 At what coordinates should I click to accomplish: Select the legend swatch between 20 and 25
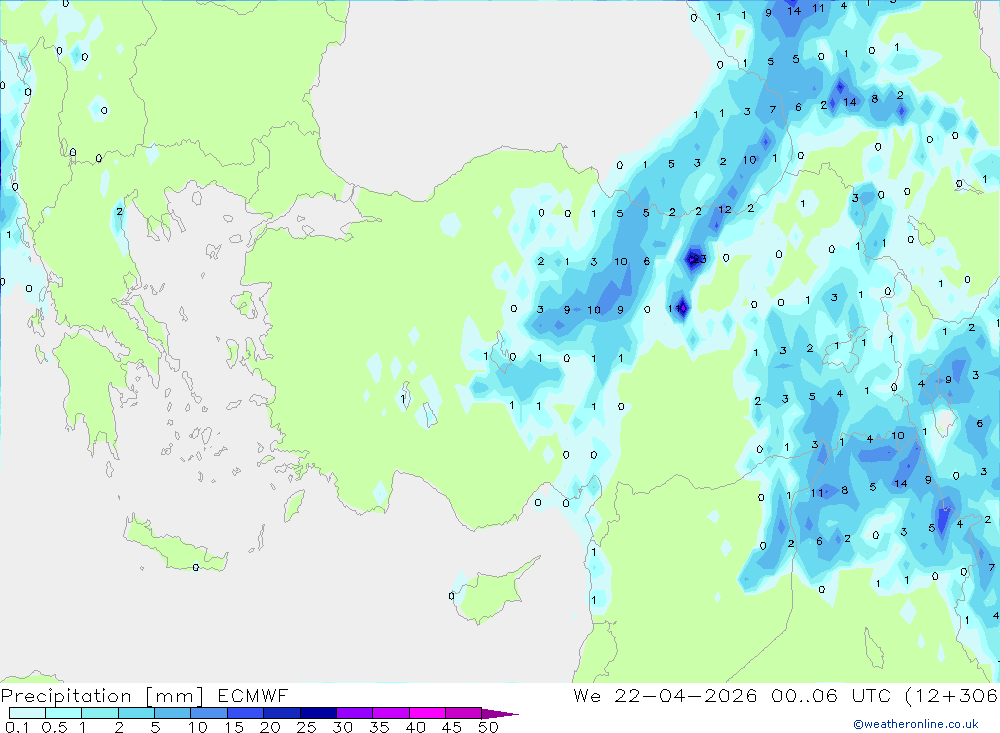click(281, 713)
